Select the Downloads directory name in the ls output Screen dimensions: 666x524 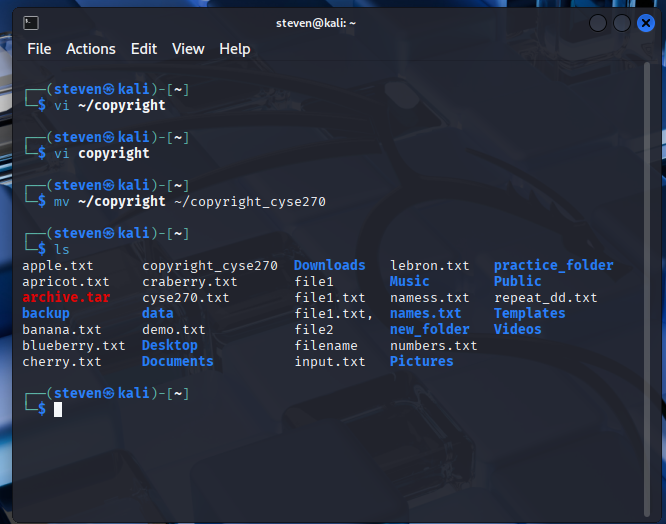pyautogui.click(x=329, y=265)
